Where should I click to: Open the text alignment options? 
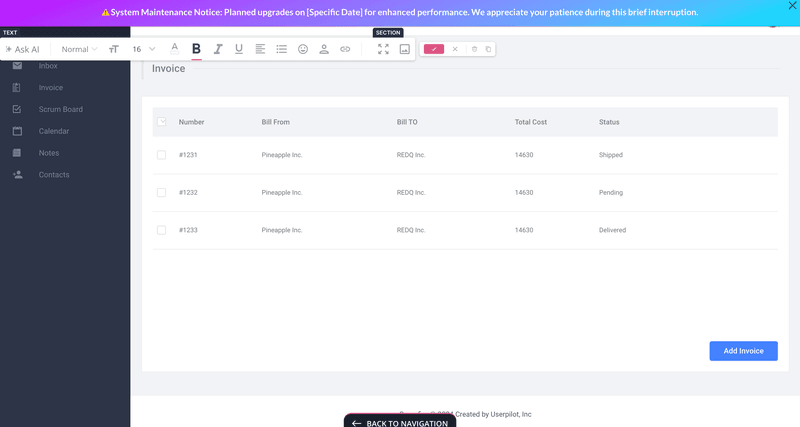[260, 49]
